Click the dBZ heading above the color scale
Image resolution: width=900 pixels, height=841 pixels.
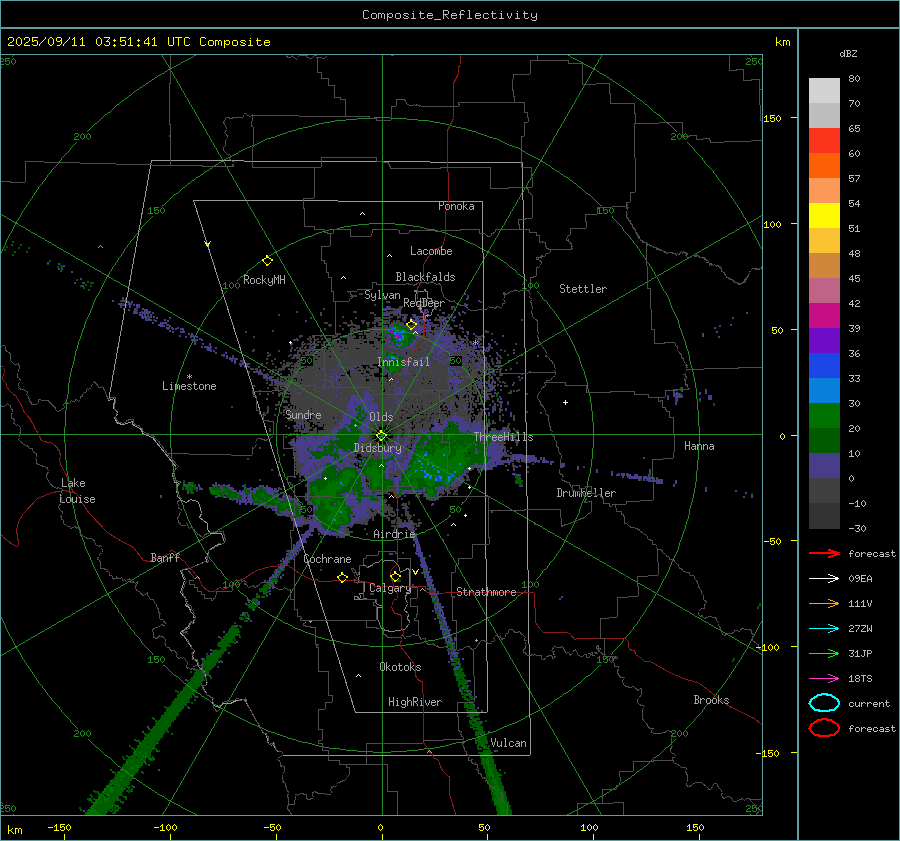pos(848,53)
